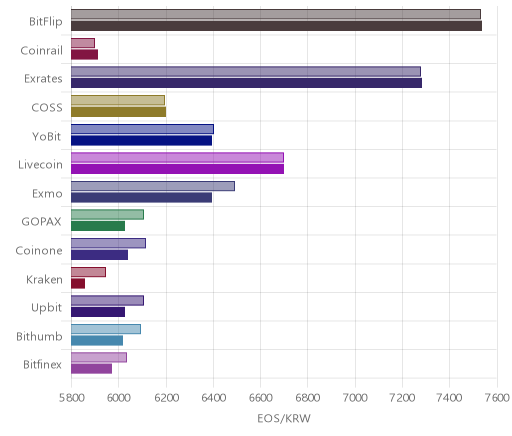Click the dark BitFlip bar
The width and height of the screenshot is (512, 436).
click(x=276, y=26)
